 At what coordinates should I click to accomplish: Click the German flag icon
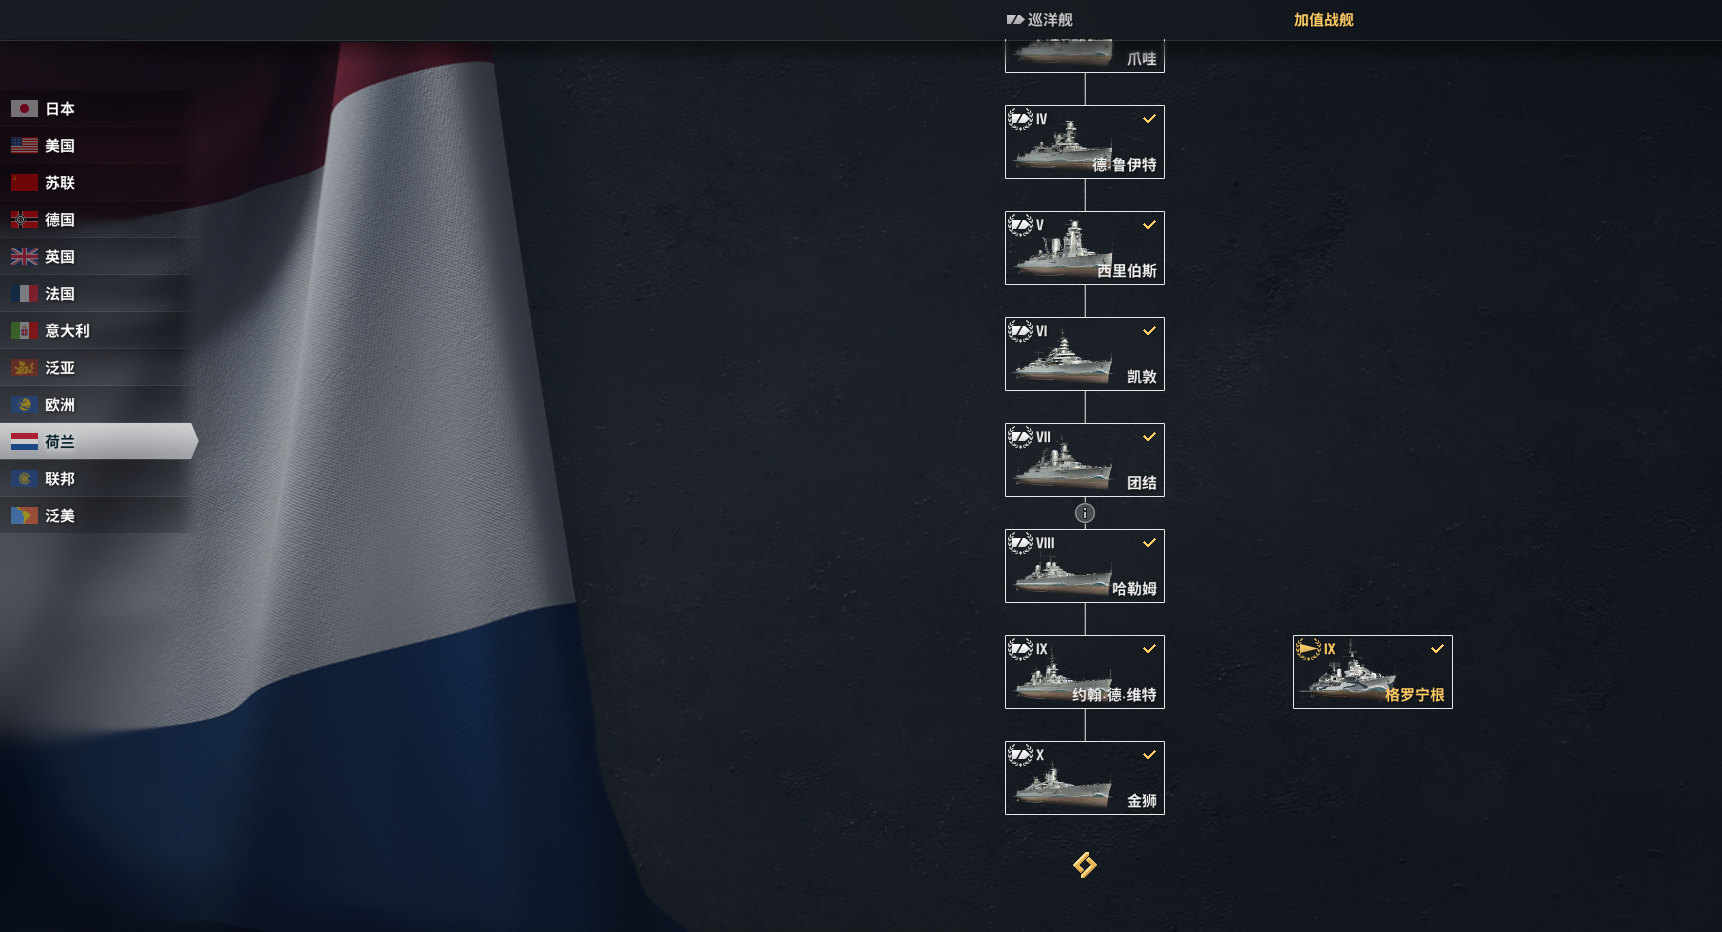point(24,220)
